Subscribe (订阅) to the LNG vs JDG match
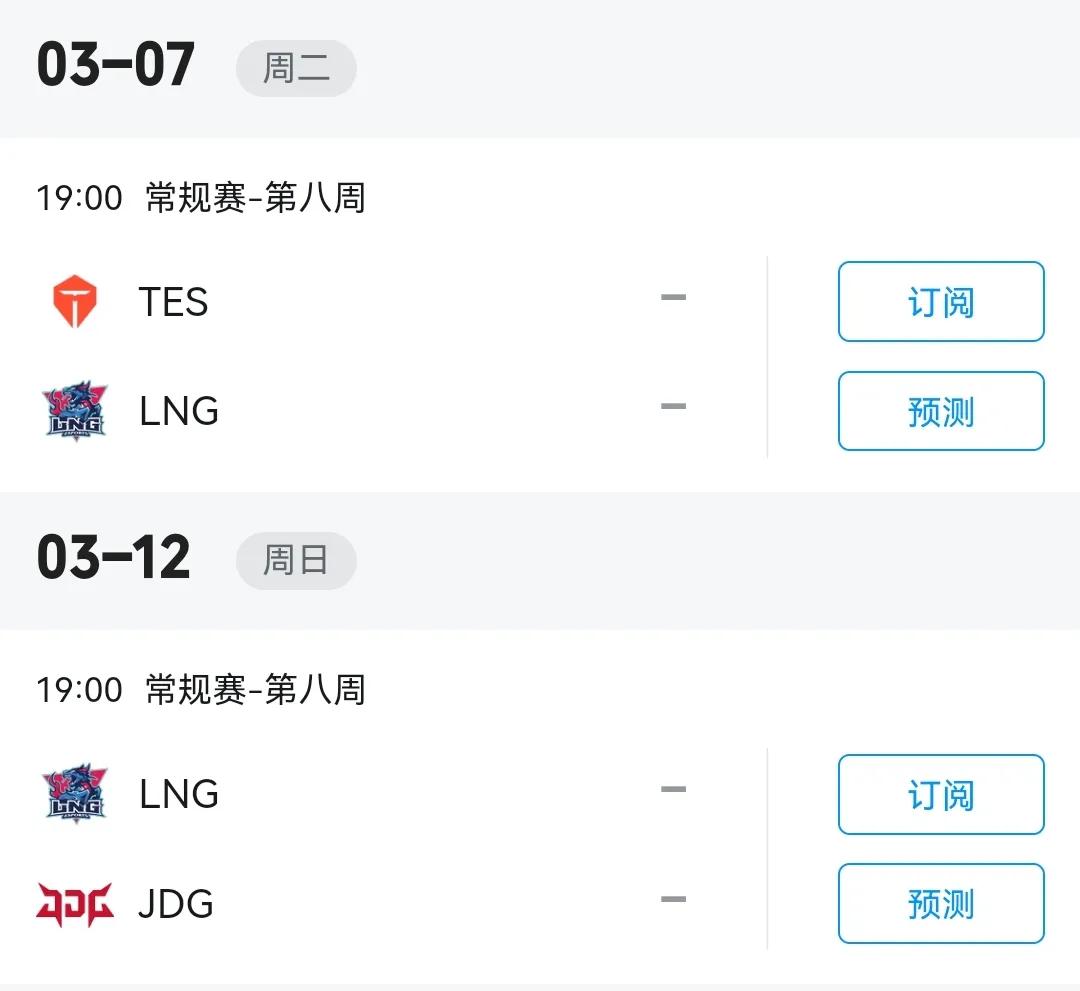This screenshot has height=991, width=1080. (x=940, y=794)
